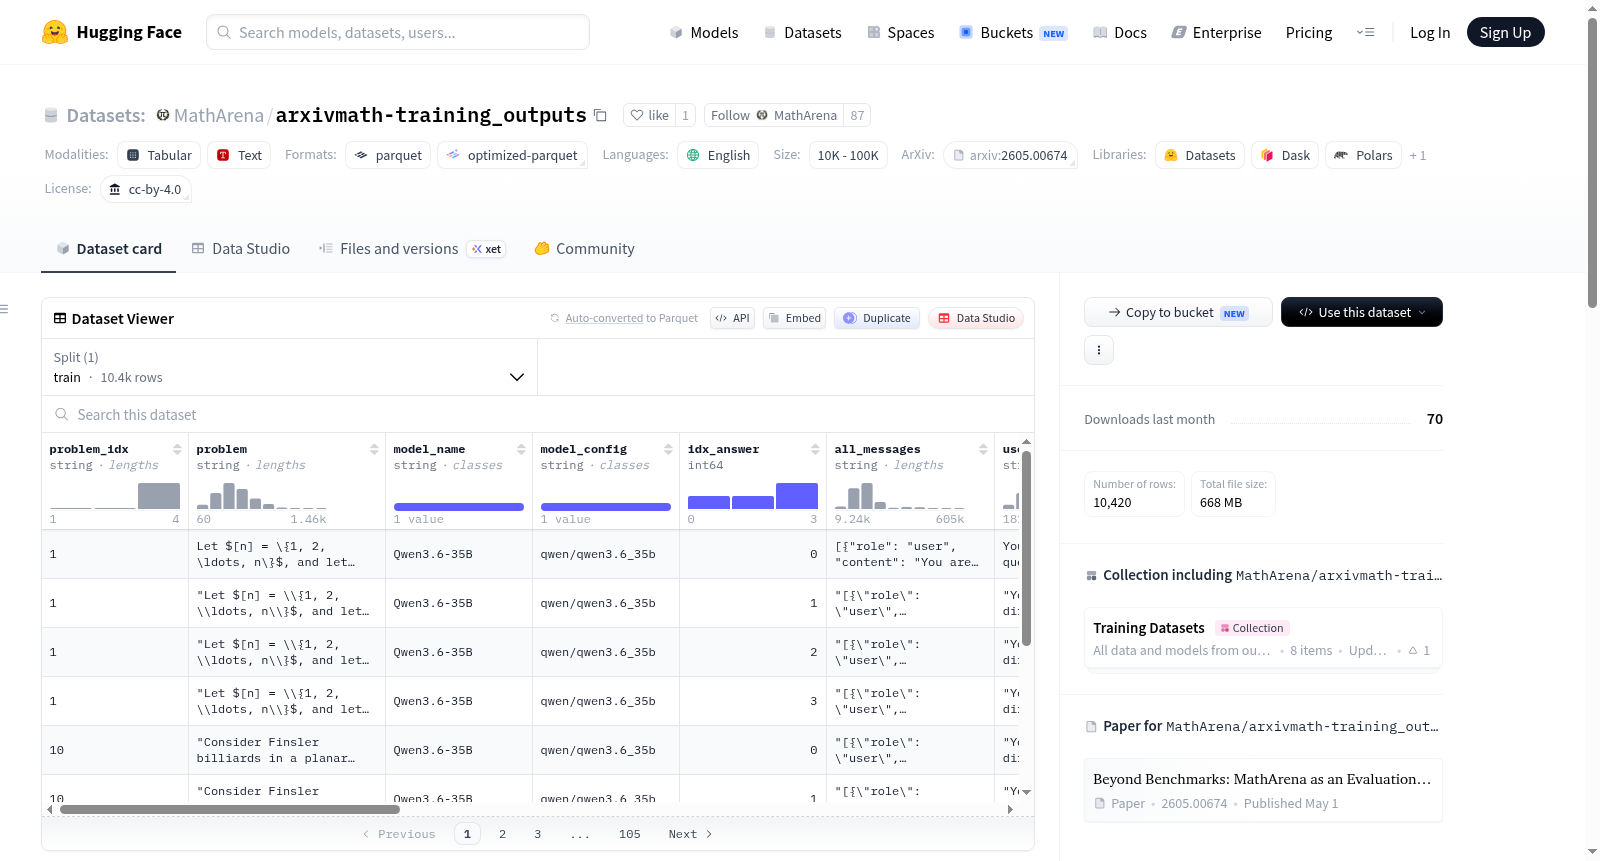Go to Next page of rows
The height and width of the screenshot is (861, 1600).
click(x=690, y=834)
